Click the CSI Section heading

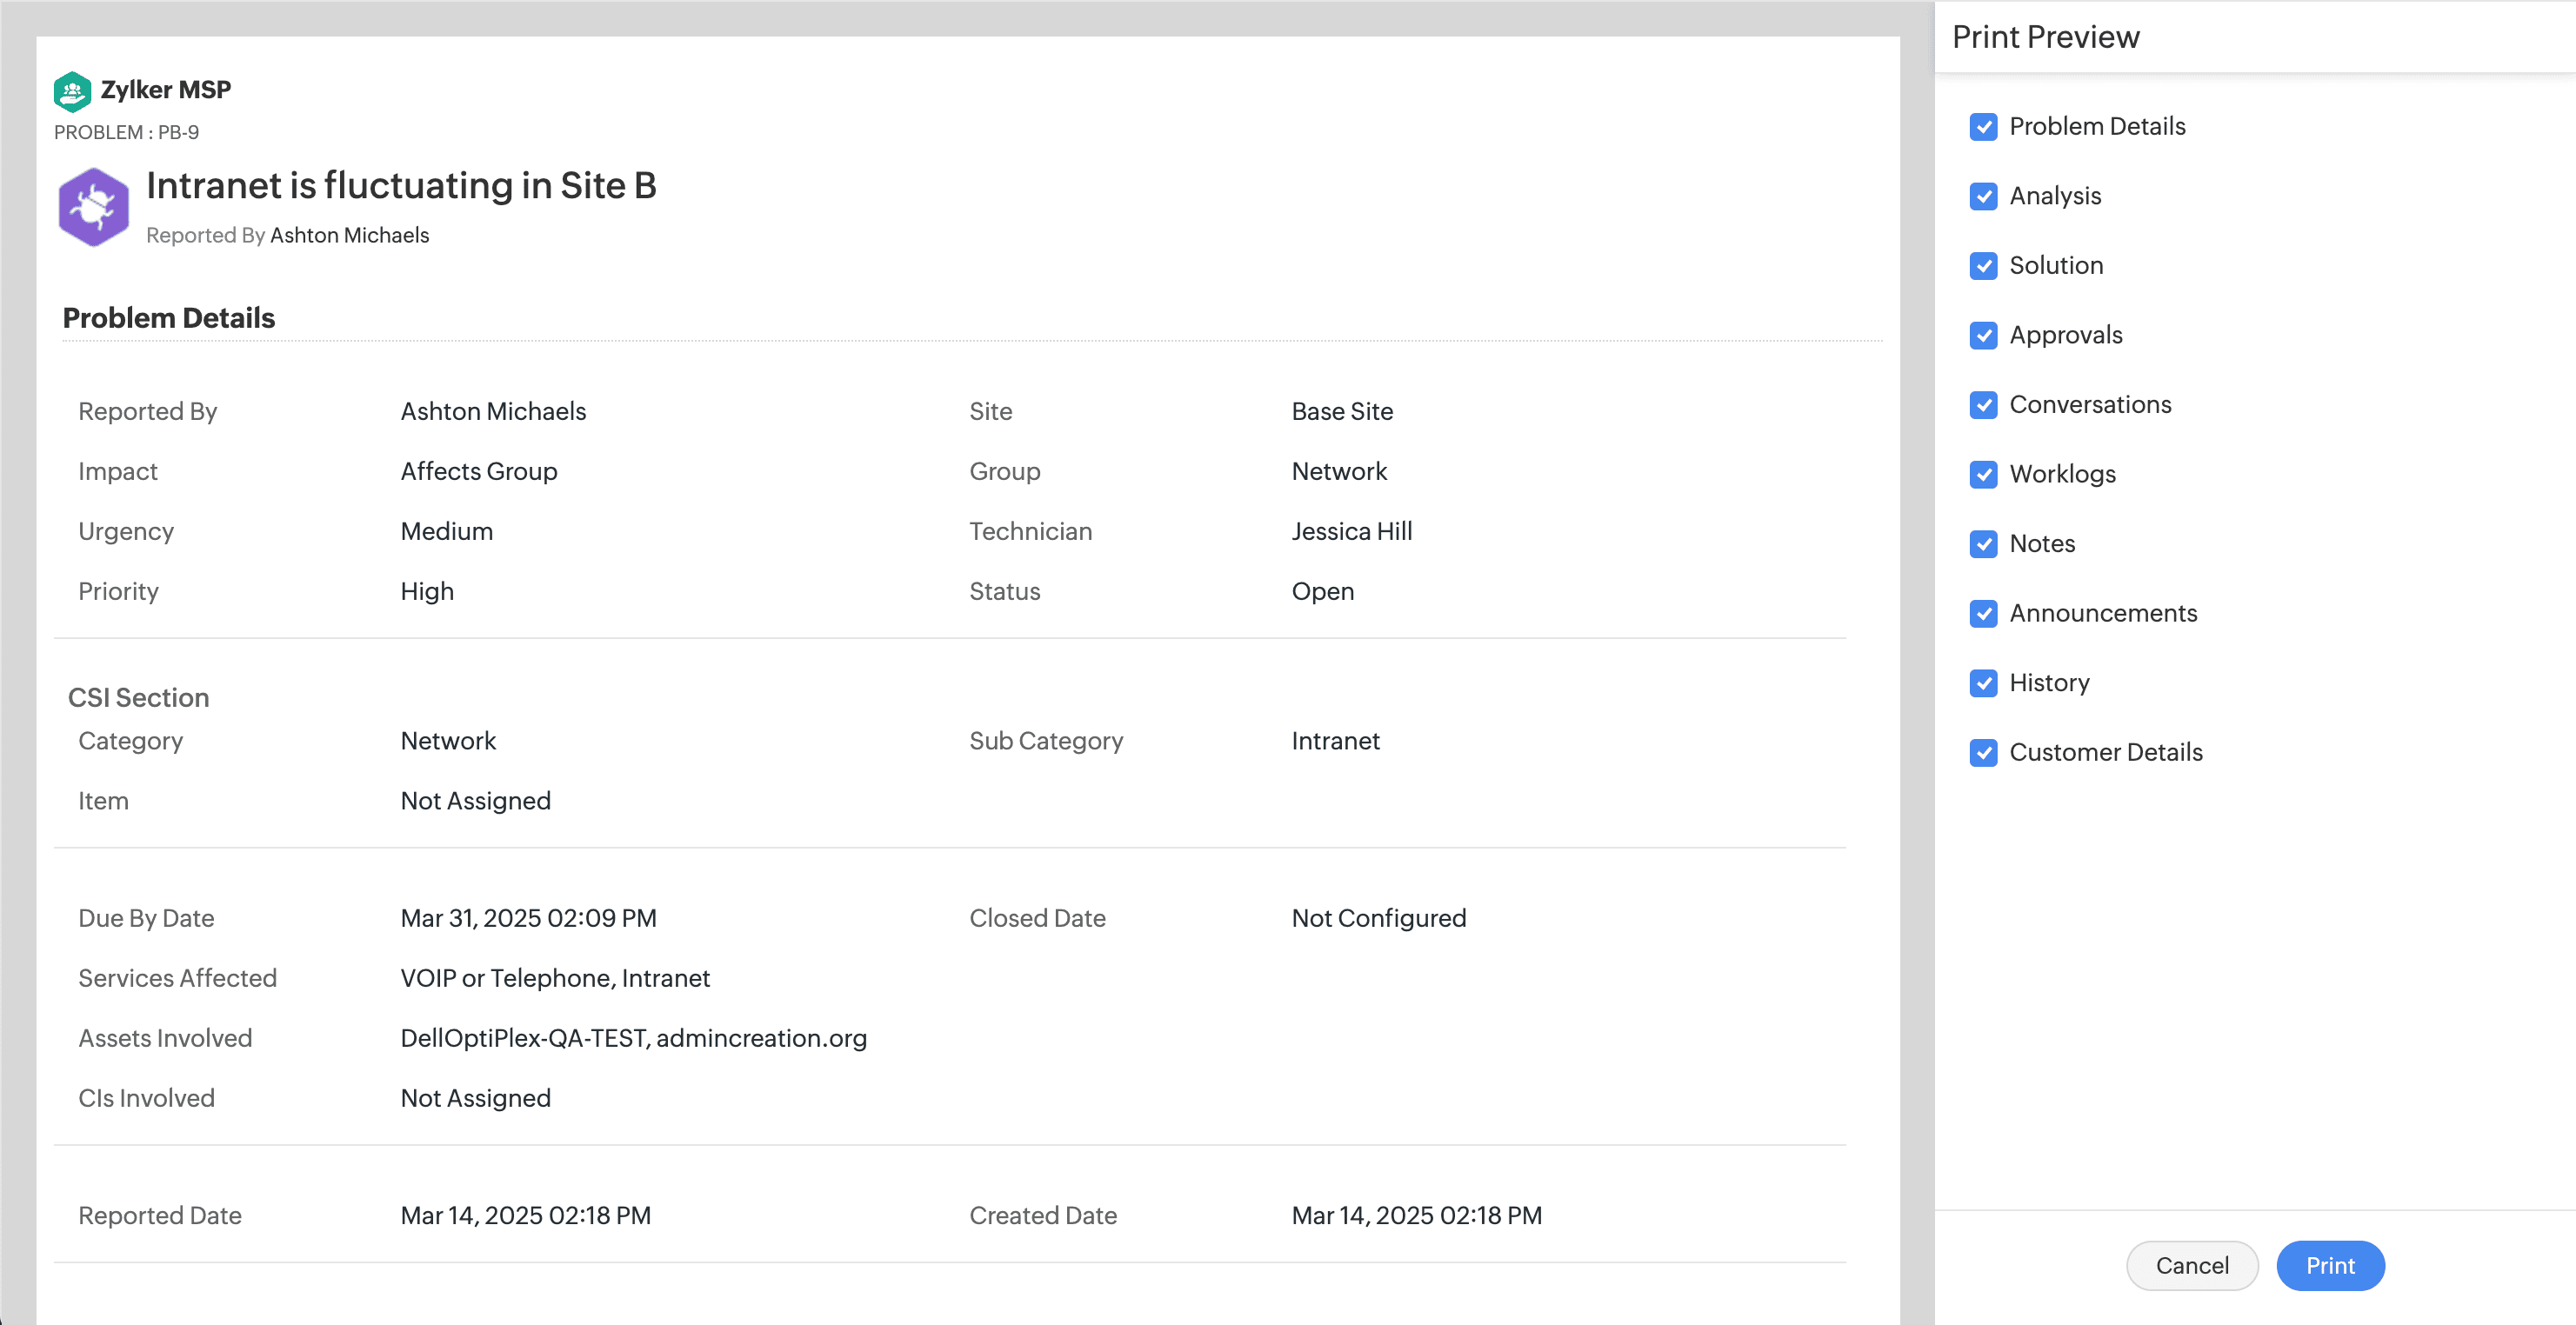(x=139, y=697)
